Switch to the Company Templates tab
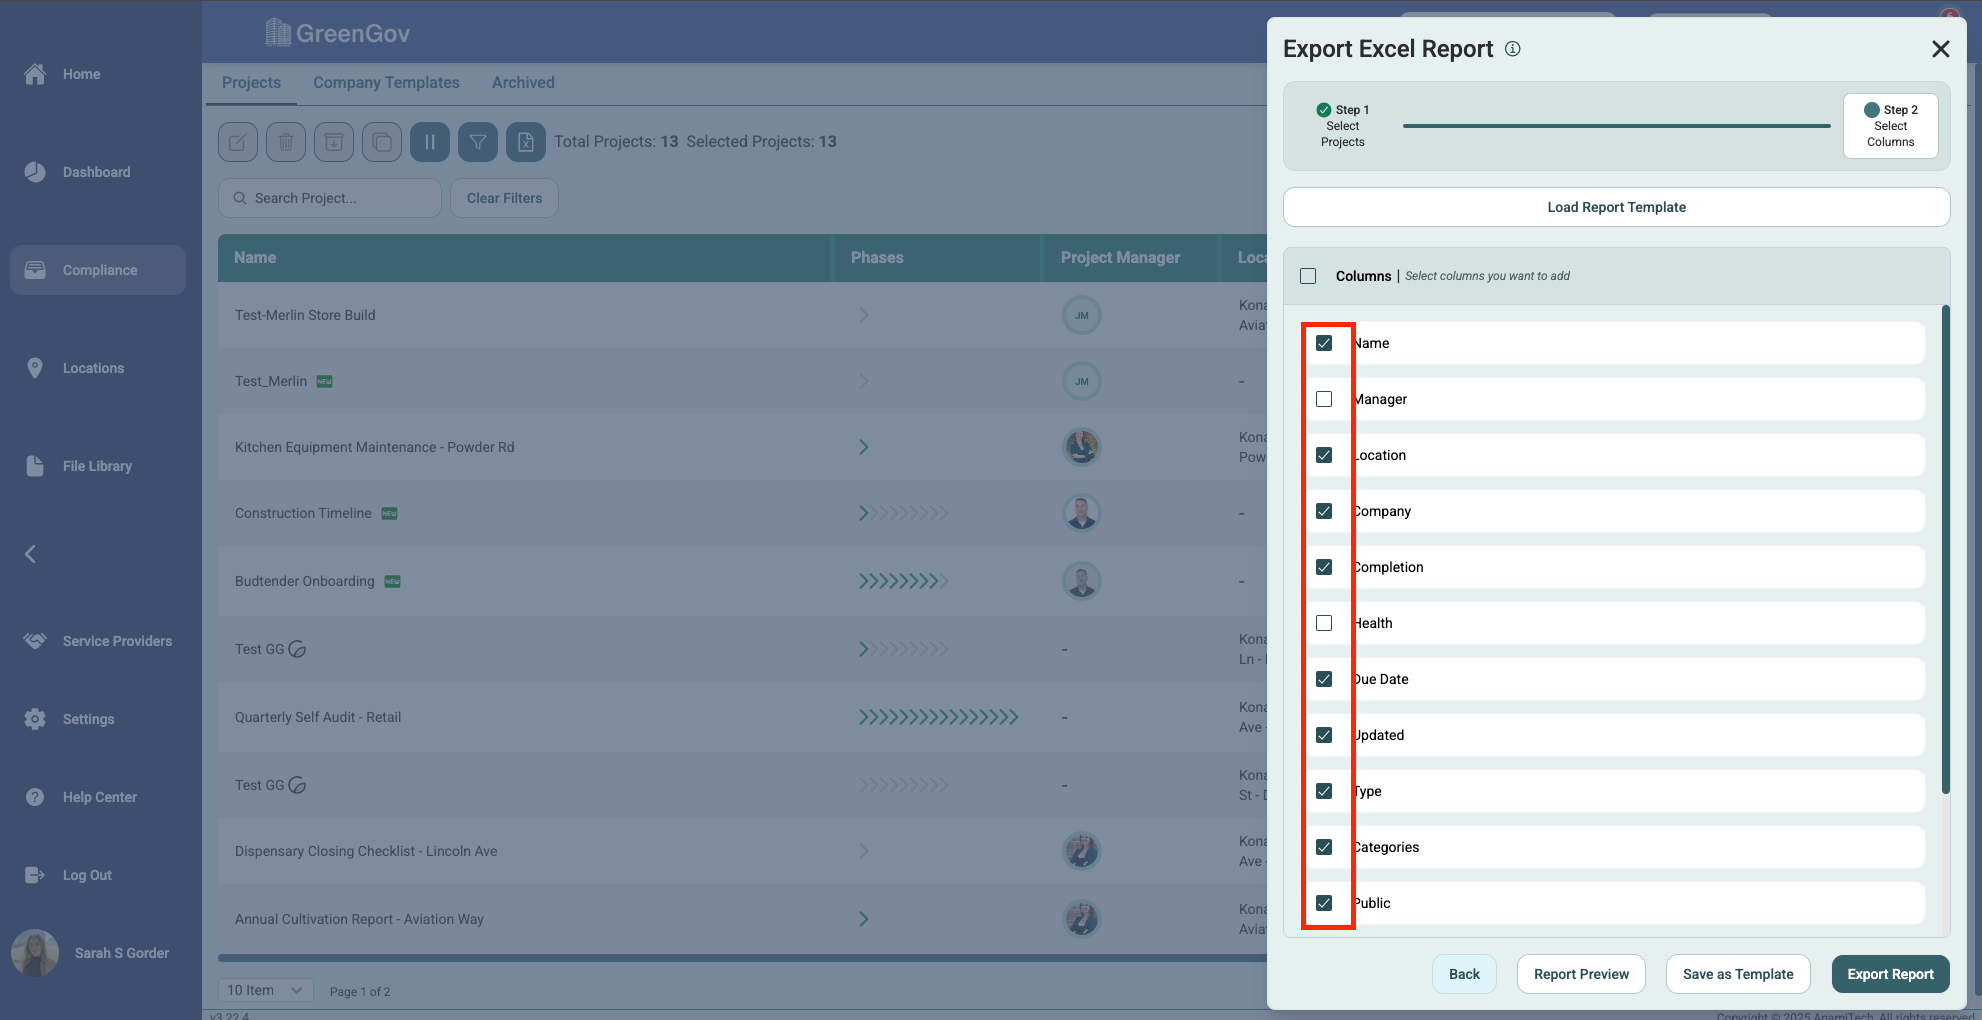The width and height of the screenshot is (1982, 1020). coord(386,83)
